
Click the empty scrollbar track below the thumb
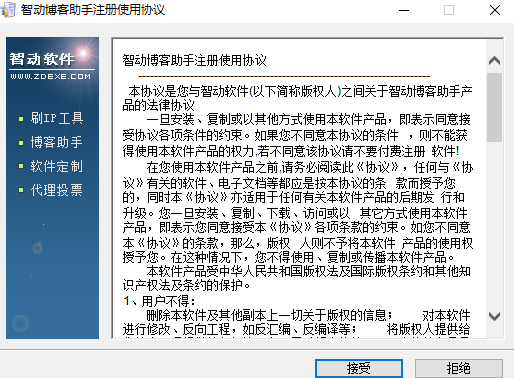(x=494, y=225)
